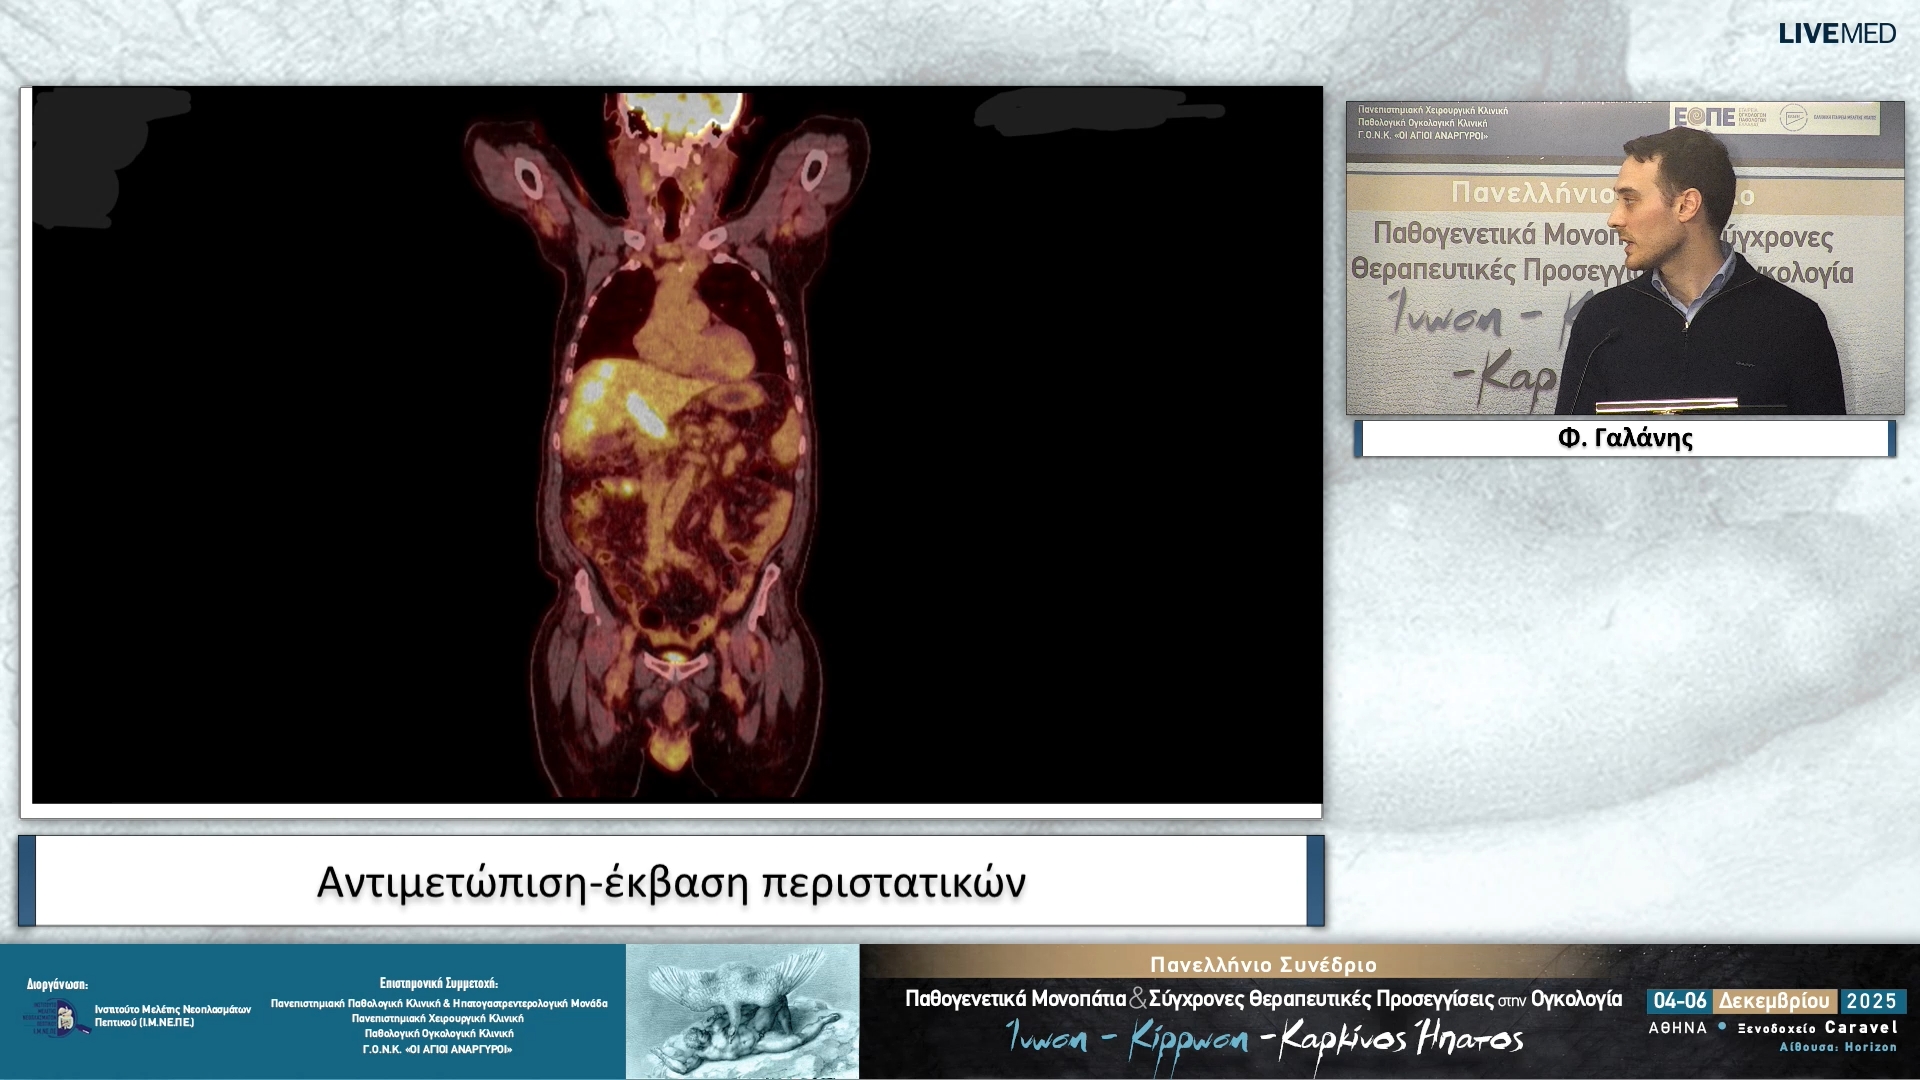Screen dimensions: 1920x1080
Task: Click the '2025' year box
Action: pyautogui.click(x=1871, y=1001)
